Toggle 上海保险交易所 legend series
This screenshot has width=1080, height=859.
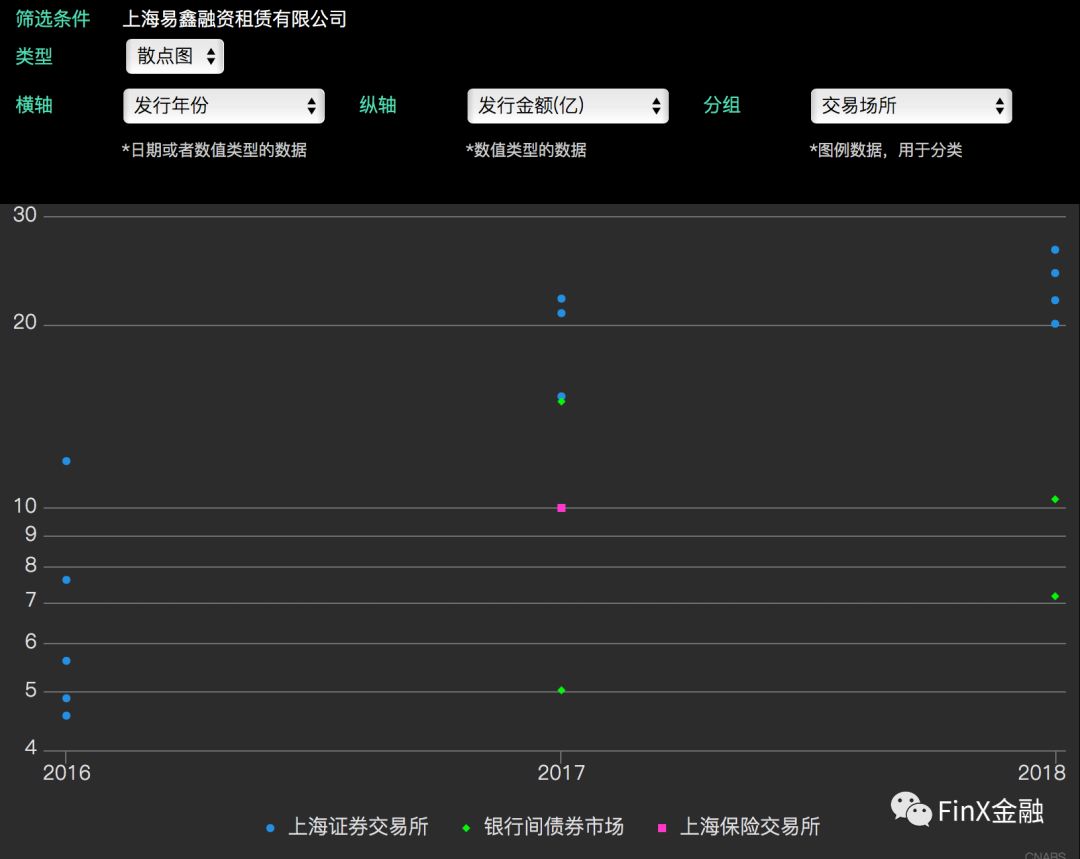pyautogui.click(x=739, y=827)
